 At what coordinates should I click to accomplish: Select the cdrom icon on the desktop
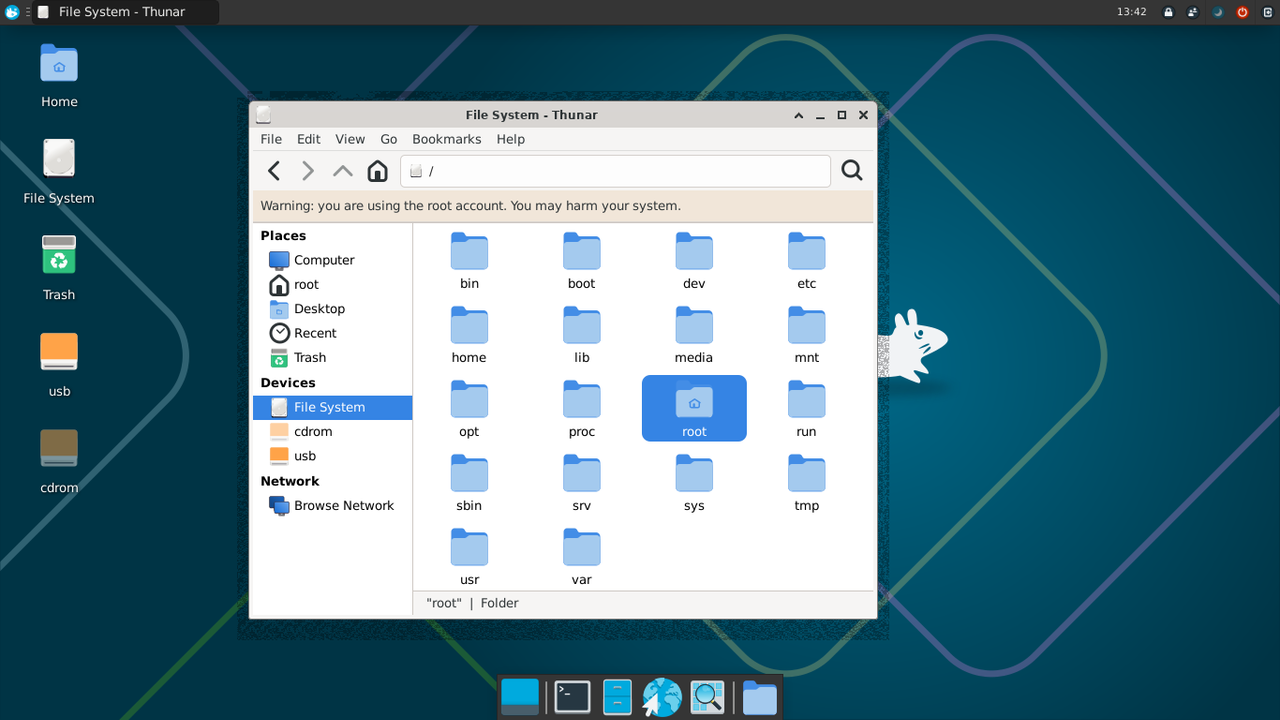pos(59,449)
